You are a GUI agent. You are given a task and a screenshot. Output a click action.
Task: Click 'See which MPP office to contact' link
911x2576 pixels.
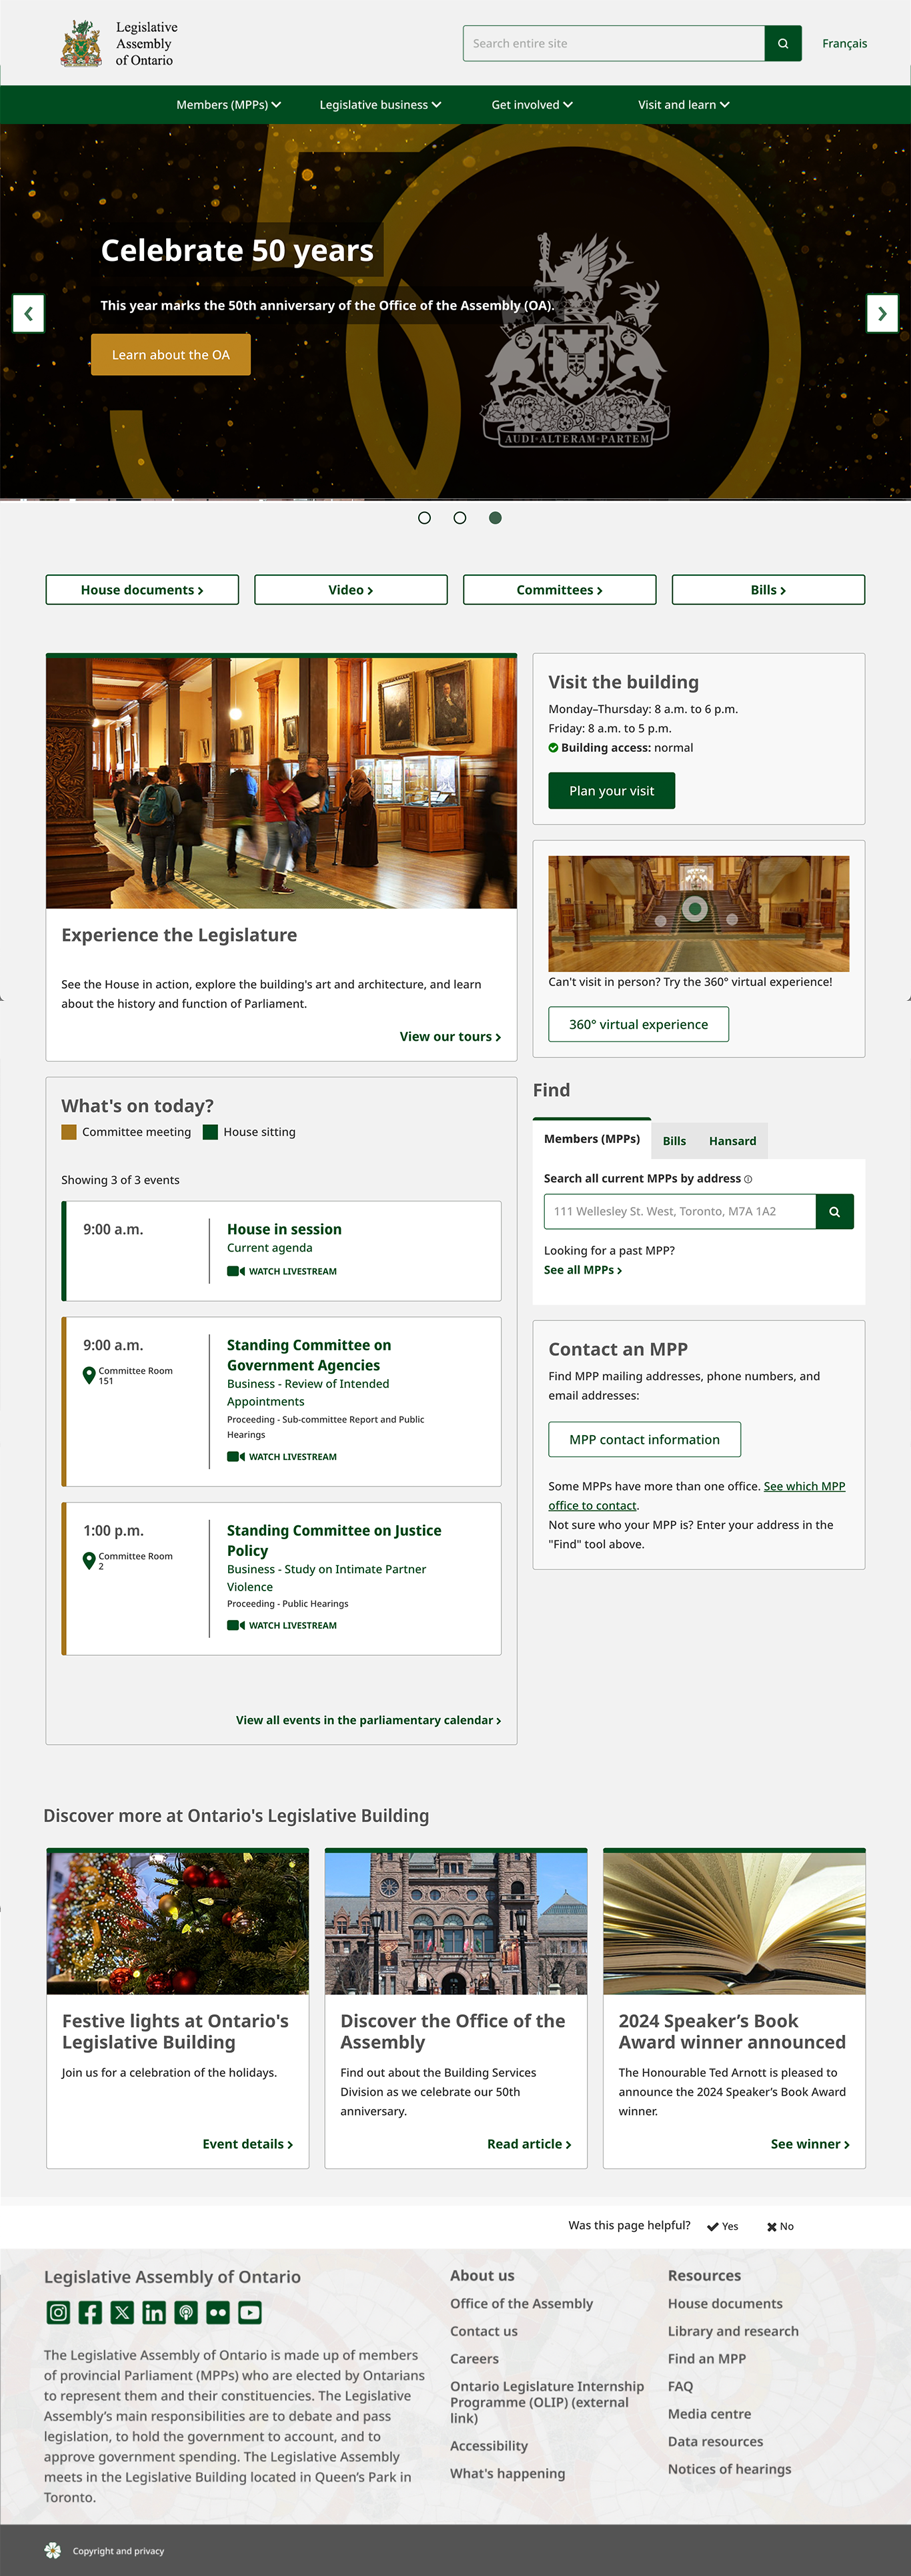[x=697, y=1496]
